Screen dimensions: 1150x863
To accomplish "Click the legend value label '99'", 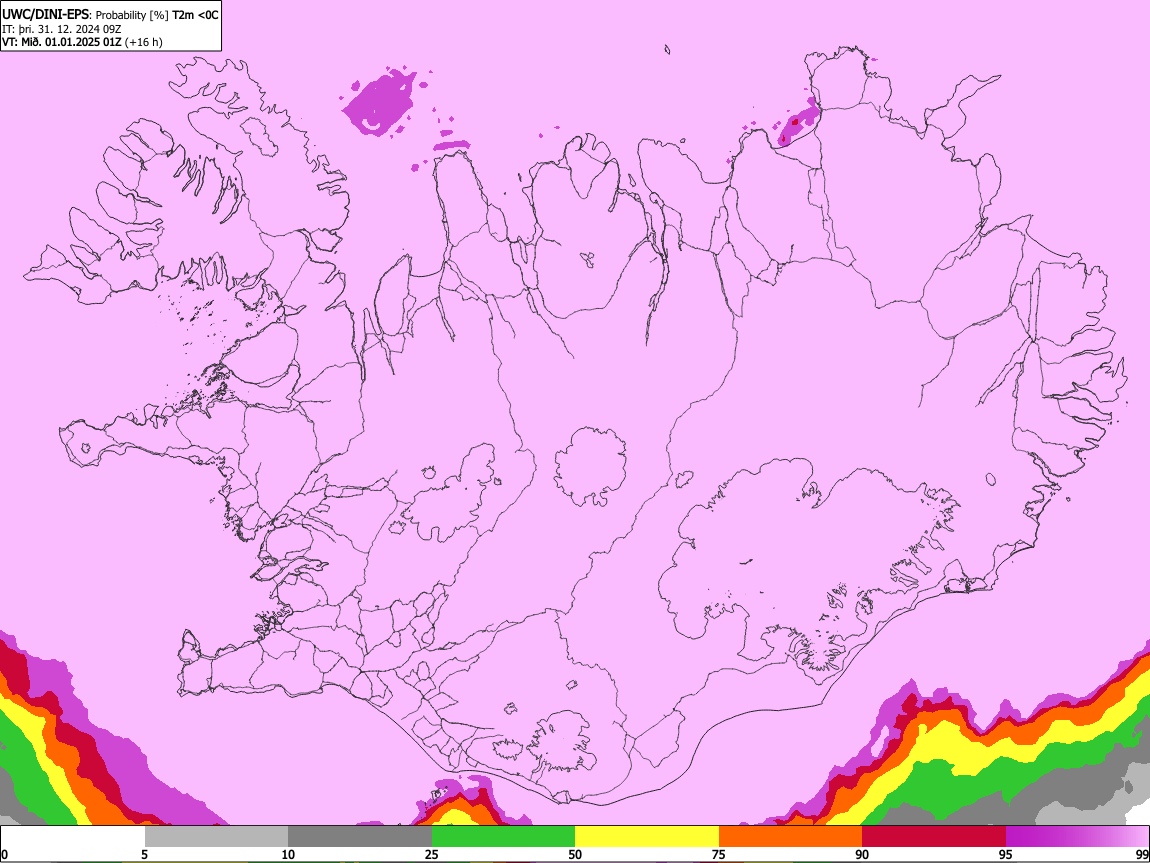I will pyautogui.click(x=1141, y=854).
